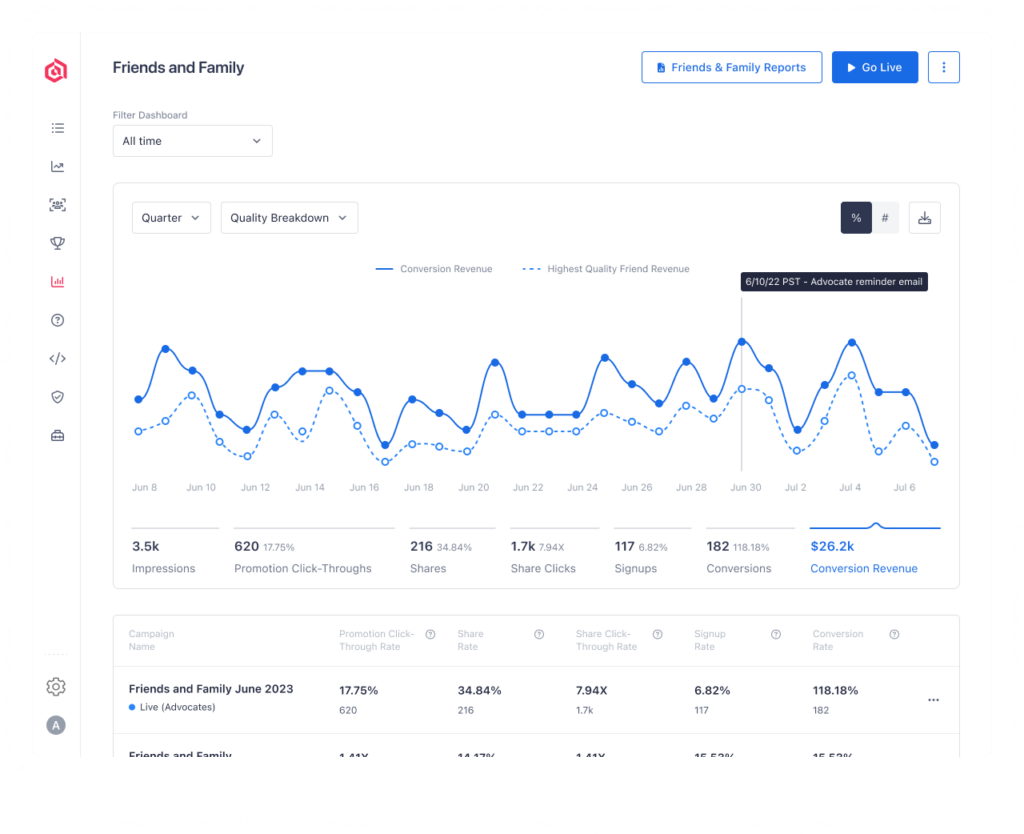Open Friends & Family Reports
The width and height of the screenshot is (1024, 834).
click(731, 67)
